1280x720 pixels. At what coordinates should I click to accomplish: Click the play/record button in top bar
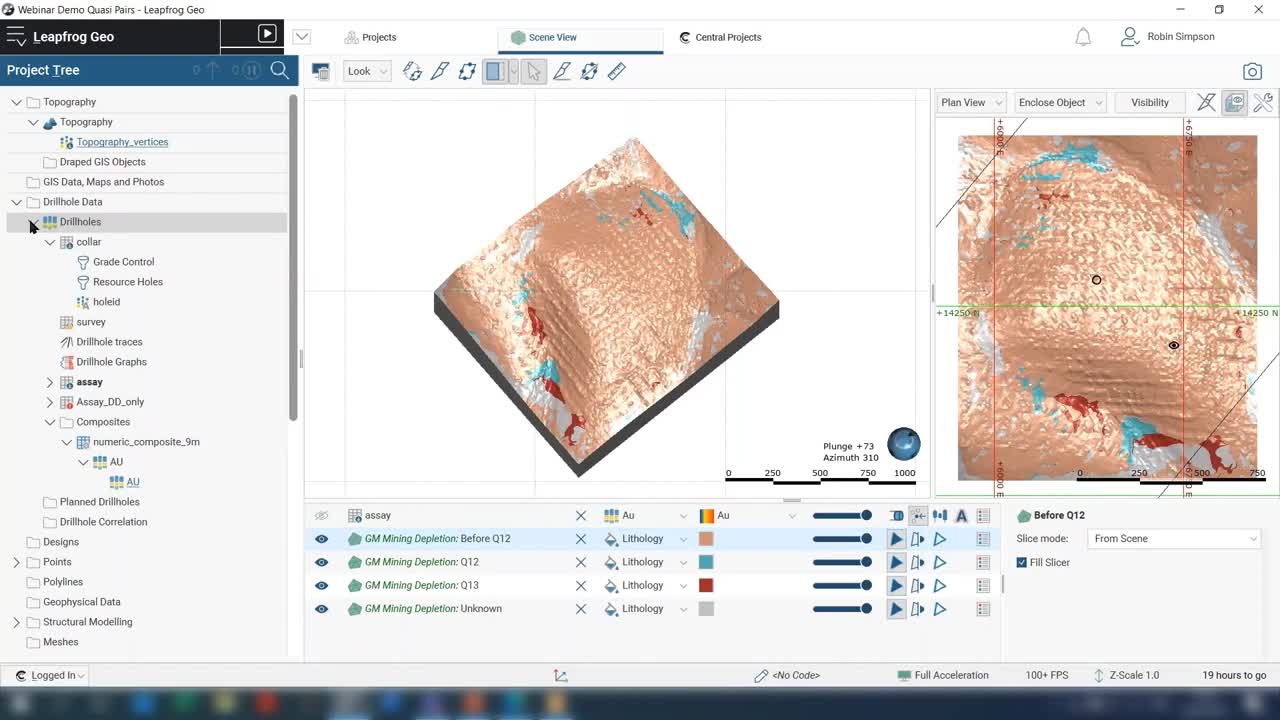click(x=267, y=34)
